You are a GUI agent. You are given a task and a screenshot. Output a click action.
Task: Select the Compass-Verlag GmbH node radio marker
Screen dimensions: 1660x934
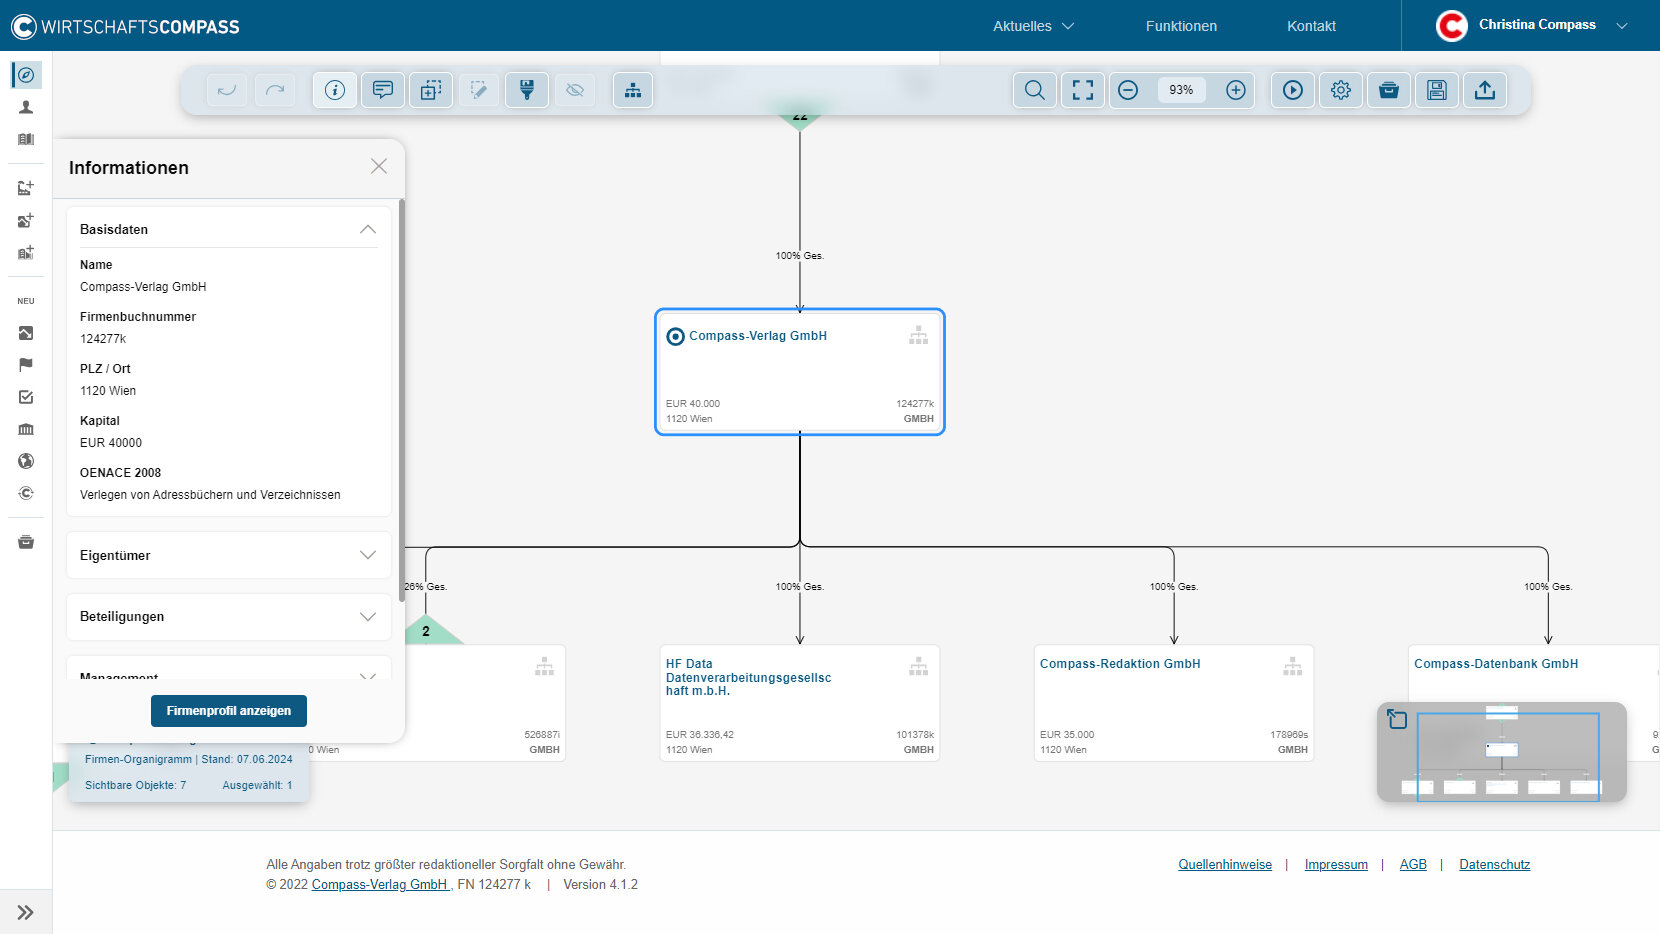click(x=676, y=337)
